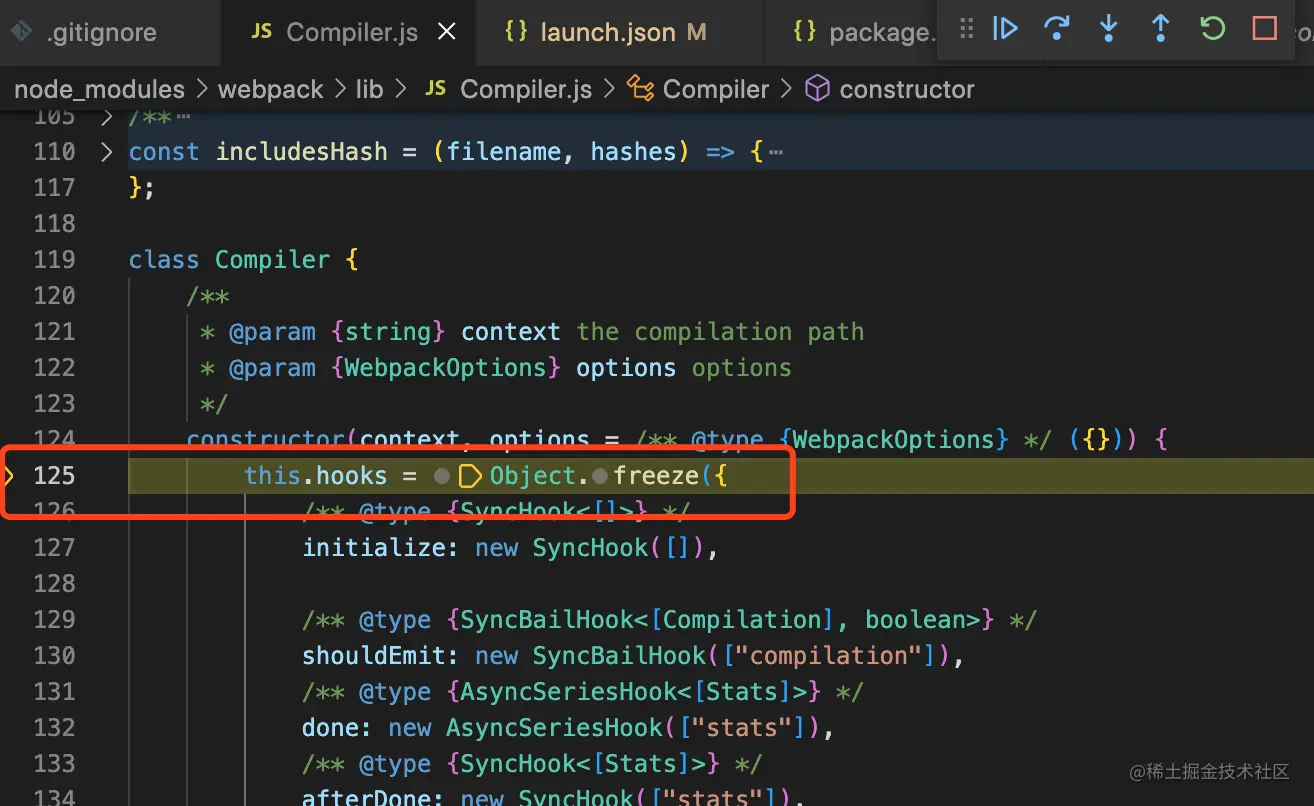Click the 'class Compiler {' declaration

(x=244, y=260)
